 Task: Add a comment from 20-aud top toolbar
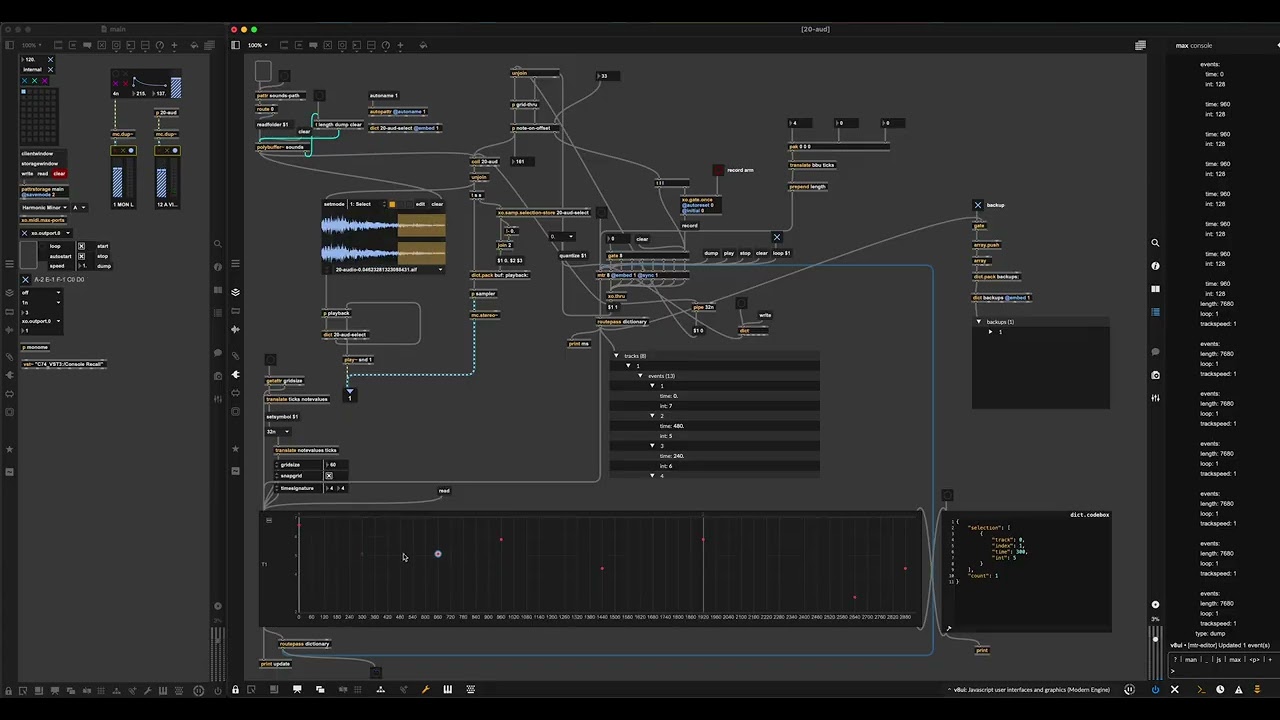(x=313, y=45)
